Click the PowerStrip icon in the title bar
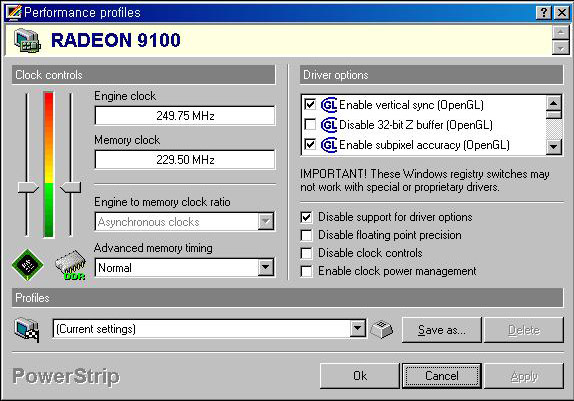The height and width of the screenshot is (401, 574). (x=14, y=12)
